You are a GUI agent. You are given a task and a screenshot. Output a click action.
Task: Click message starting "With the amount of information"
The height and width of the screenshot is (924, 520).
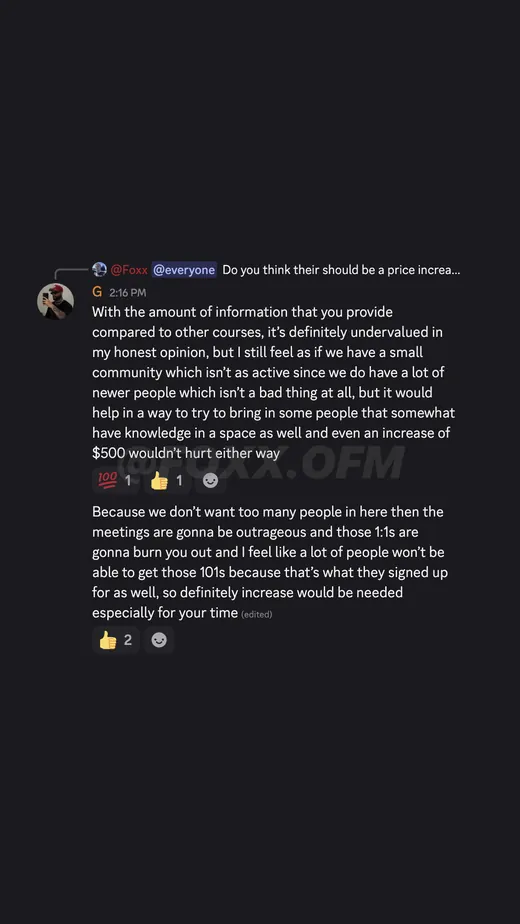274,382
